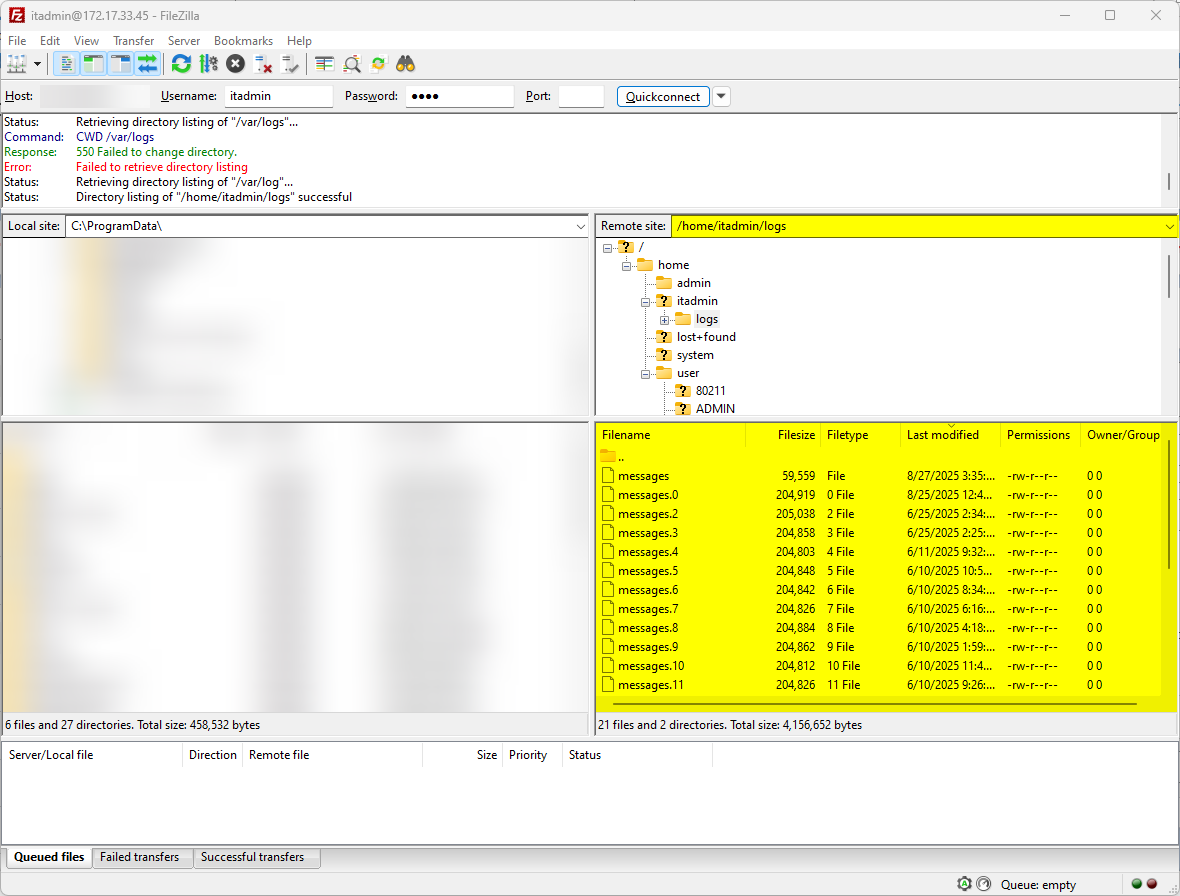Image resolution: width=1180 pixels, height=896 pixels.
Task: Click the disconnect from server icon
Action: (263, 64)
